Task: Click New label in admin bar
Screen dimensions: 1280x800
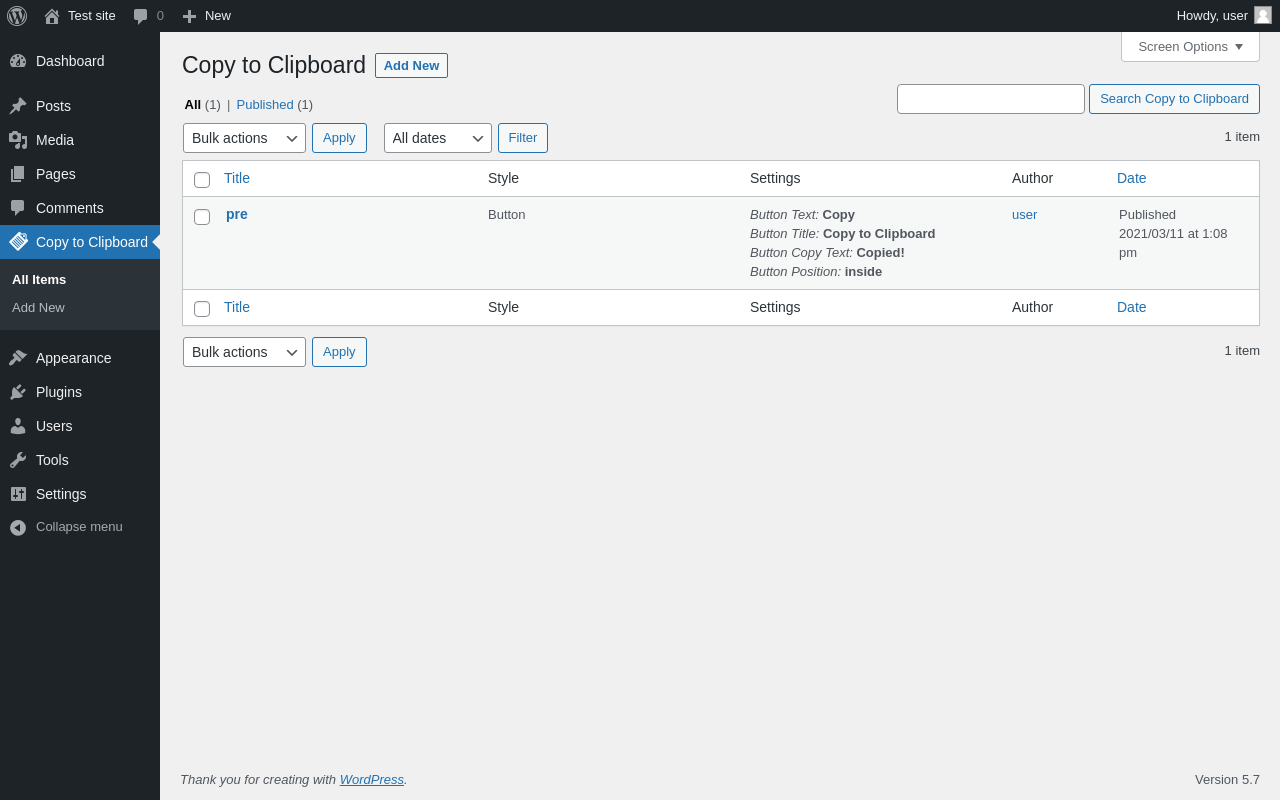Action: click(x=218, y=16)
